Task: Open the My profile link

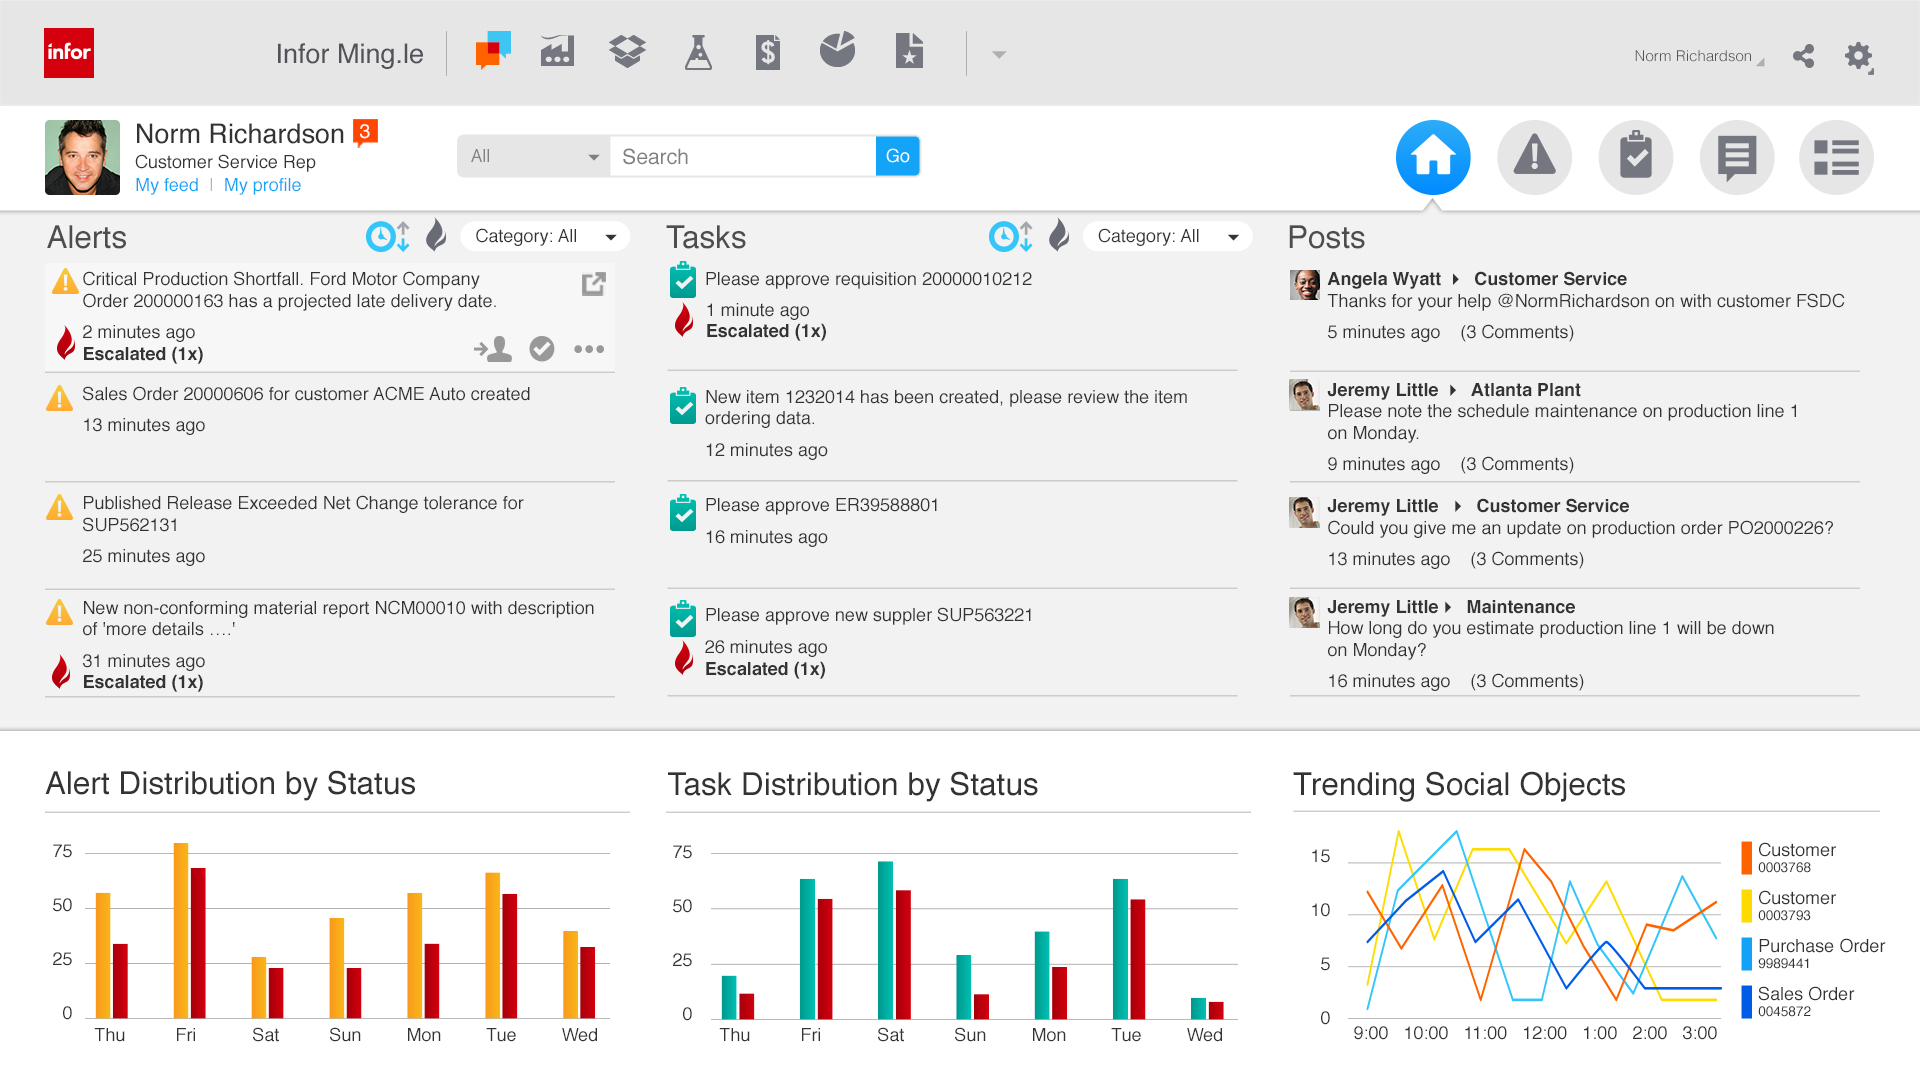Action: click(262, 185)
